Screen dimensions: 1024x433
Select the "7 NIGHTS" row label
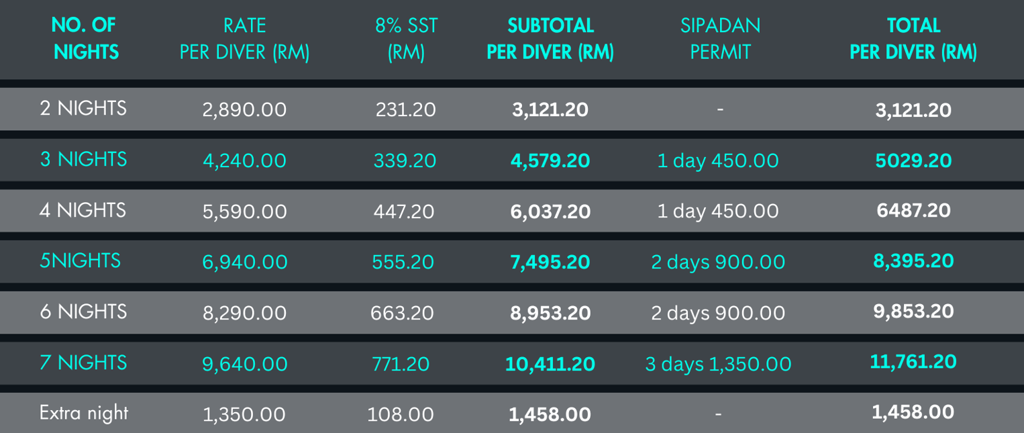(x=83, y=362)
